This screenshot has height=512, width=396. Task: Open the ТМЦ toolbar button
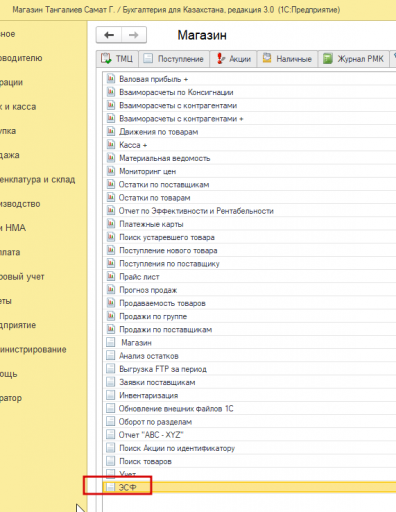[117, 59]
